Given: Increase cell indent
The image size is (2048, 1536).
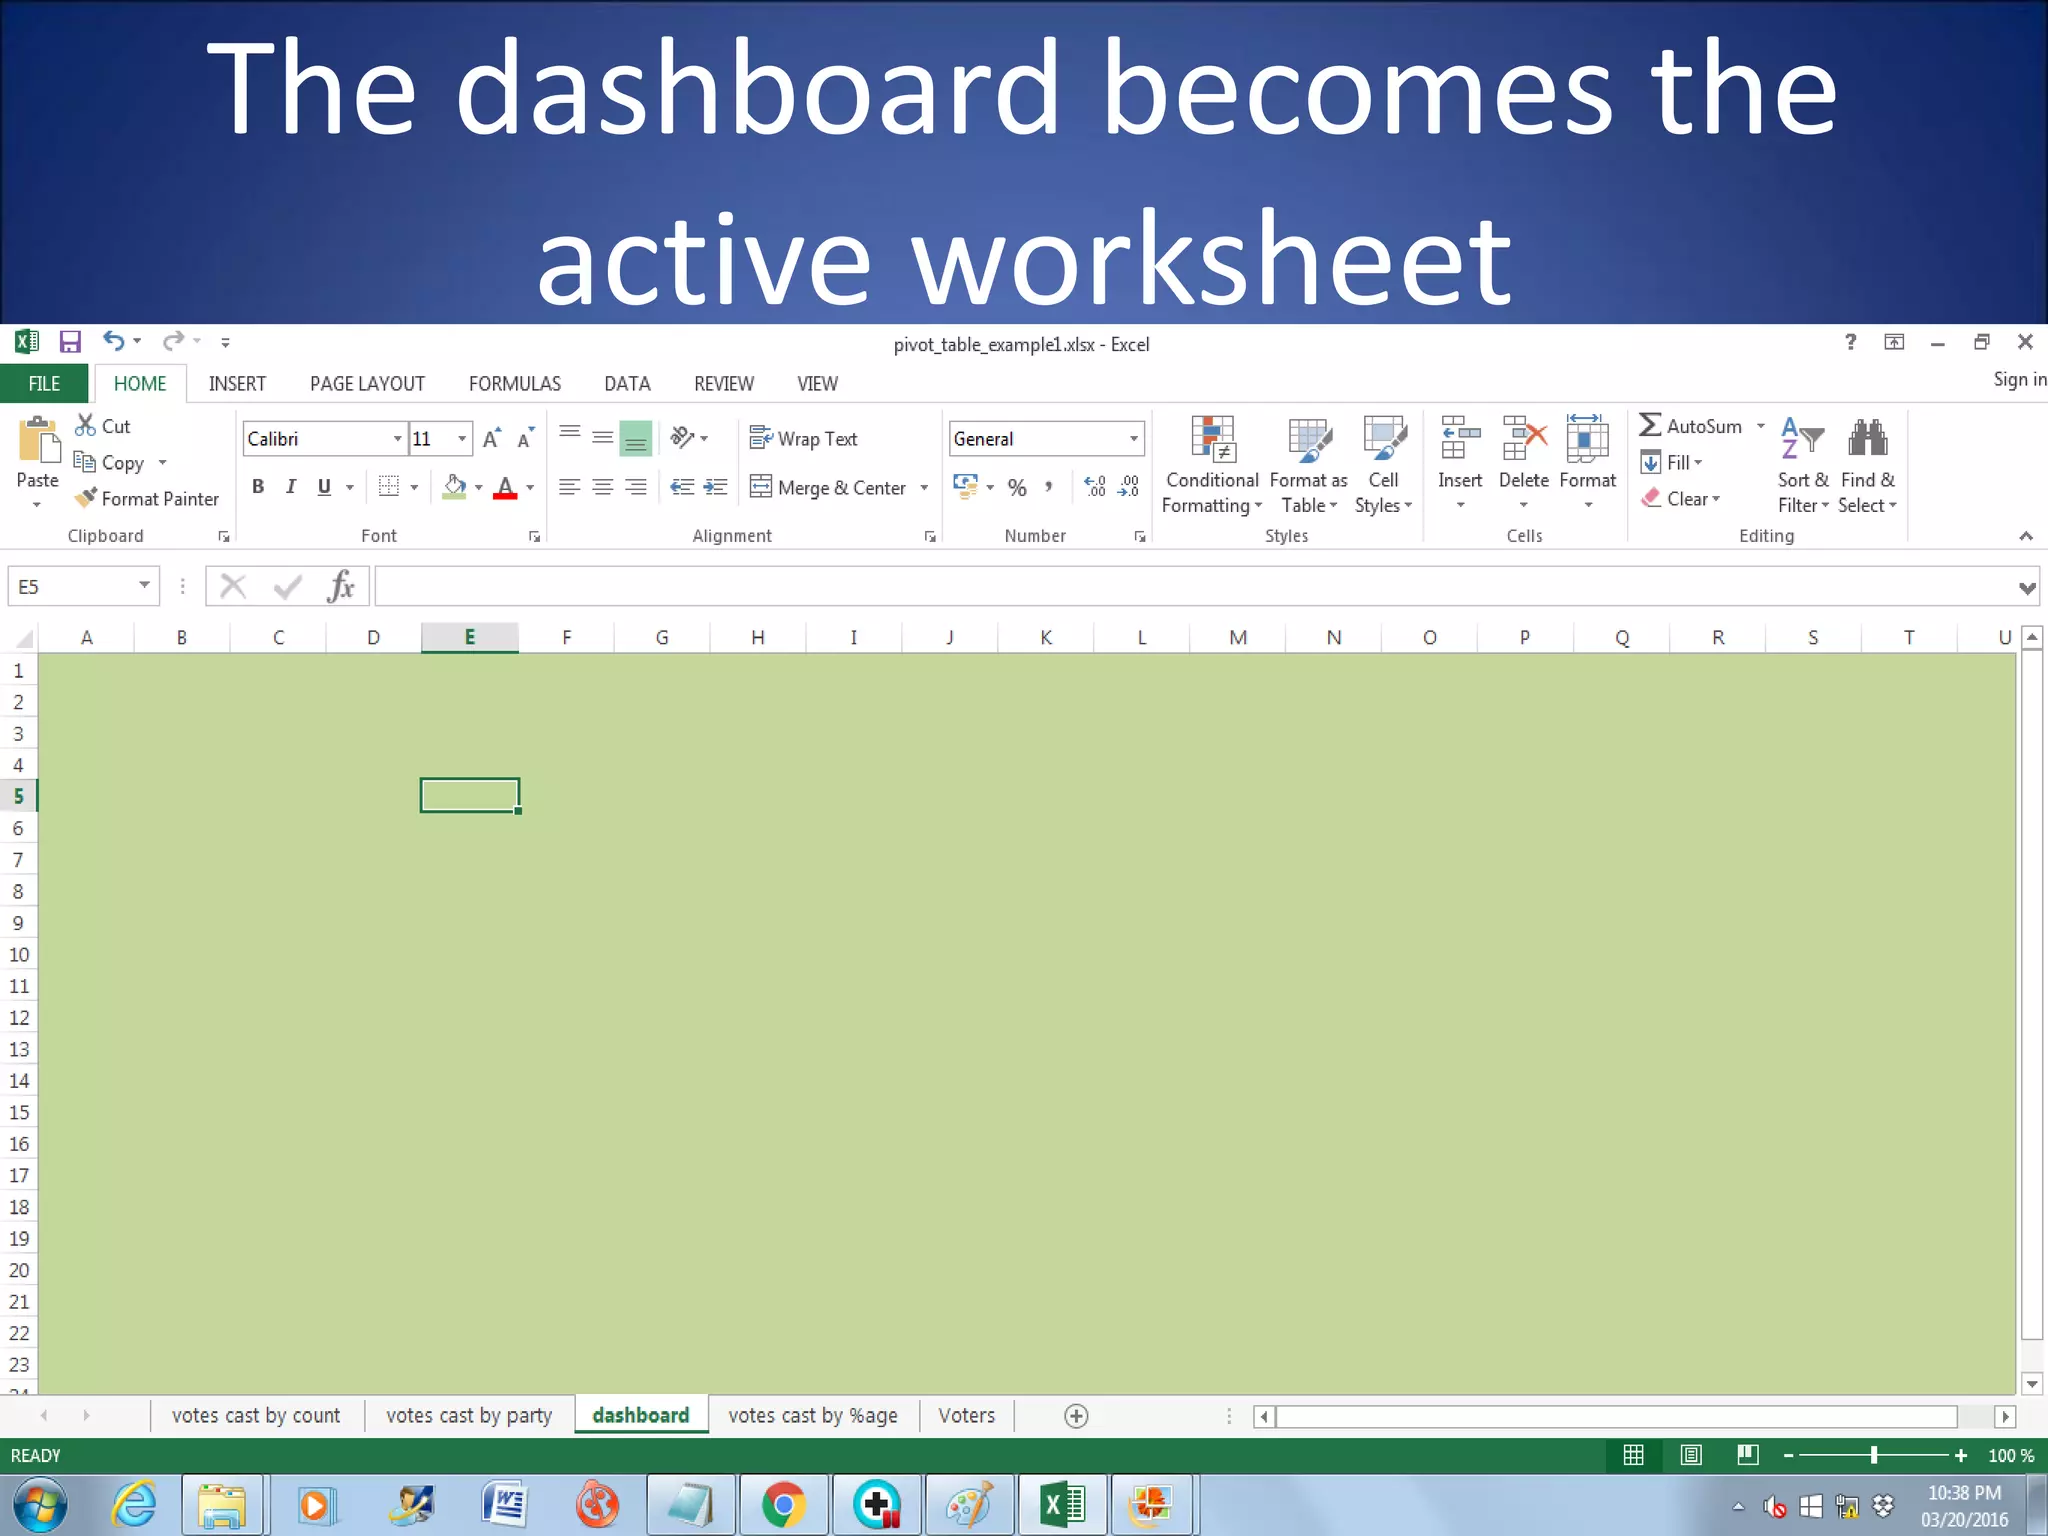Looking at the screenshot, I should 716,487.
